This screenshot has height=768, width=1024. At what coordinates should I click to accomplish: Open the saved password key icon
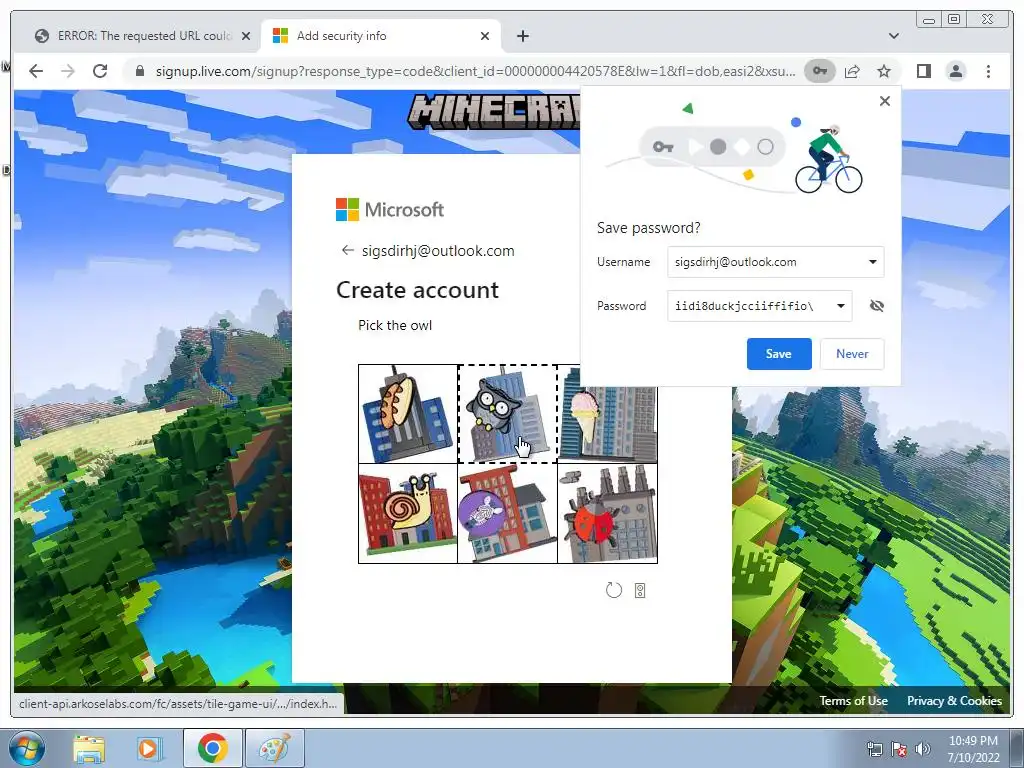coord(820,71)
